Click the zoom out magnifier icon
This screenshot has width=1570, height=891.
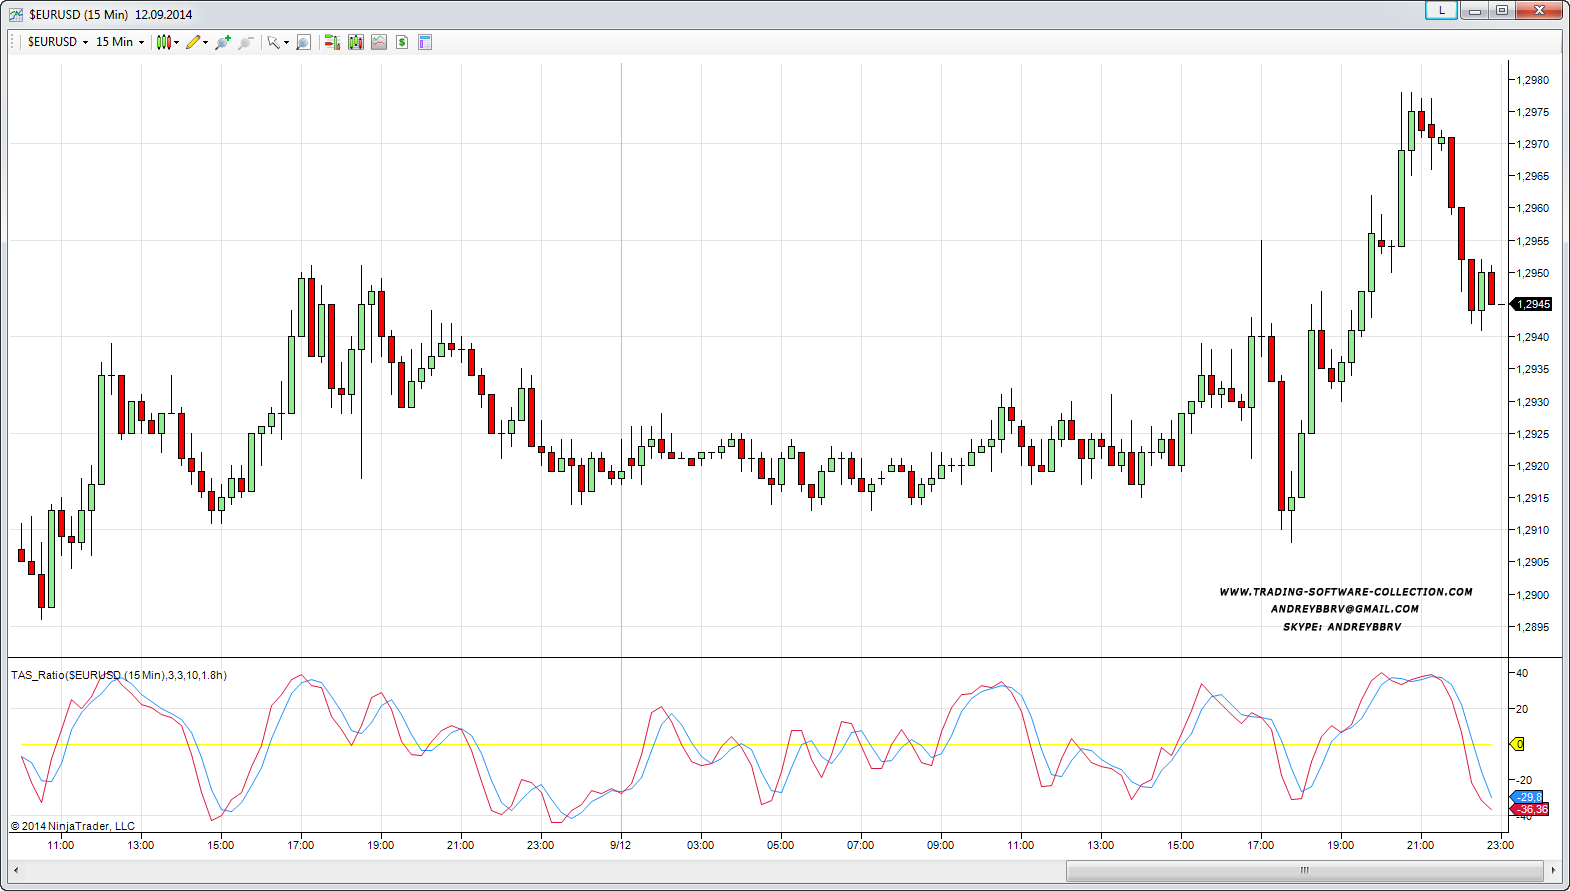pos(245,42)
